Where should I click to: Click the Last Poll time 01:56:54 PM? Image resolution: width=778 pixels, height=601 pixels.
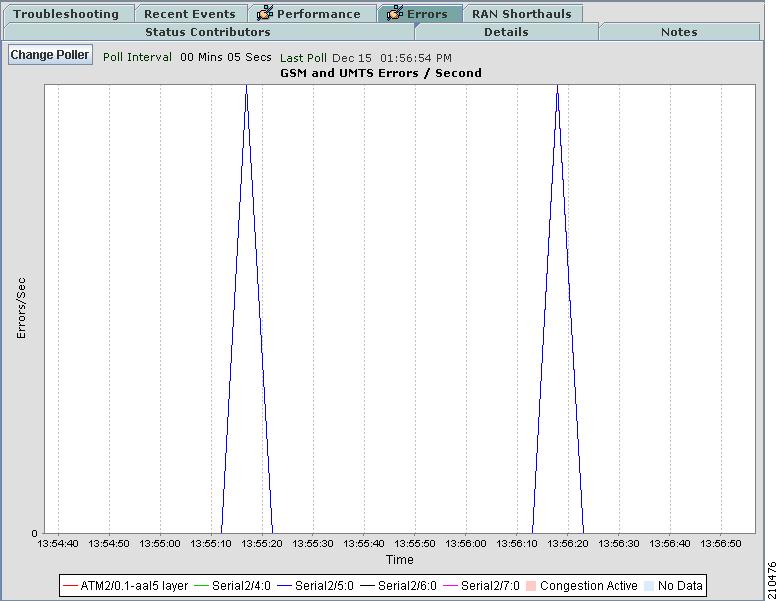click(x=416, y=58)
